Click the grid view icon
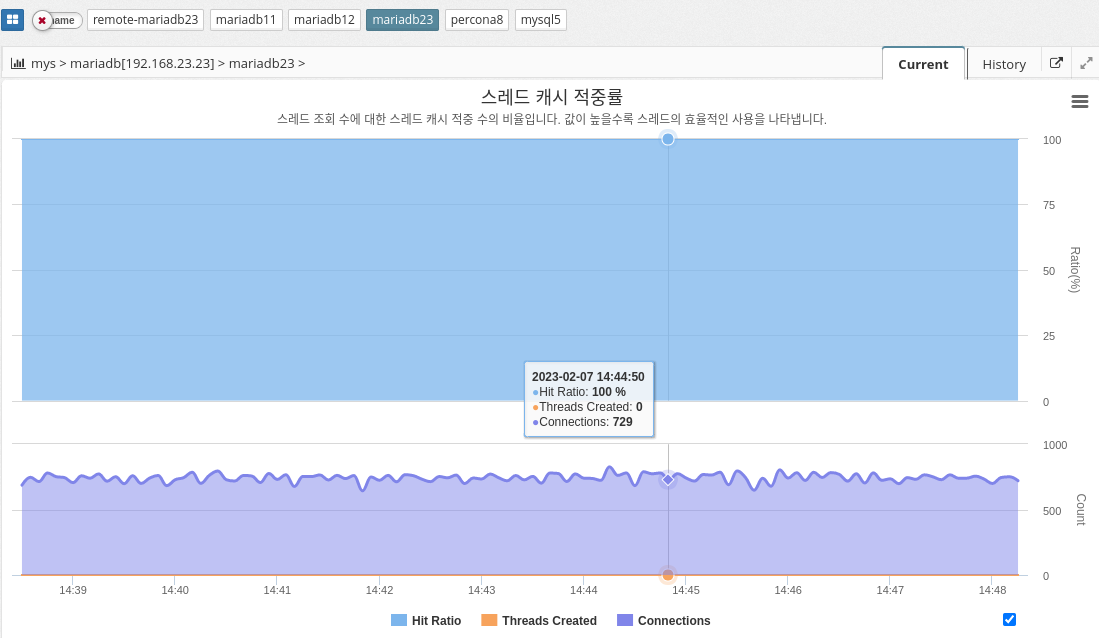This screenshot has height=638, width=1099. tap(12, 20)
